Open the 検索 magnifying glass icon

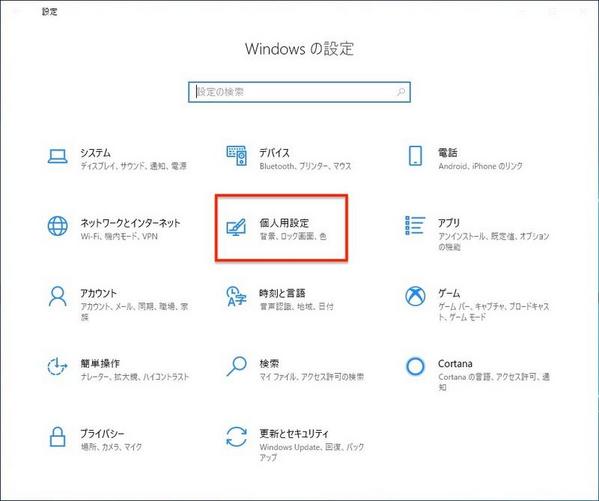(236, 366)
